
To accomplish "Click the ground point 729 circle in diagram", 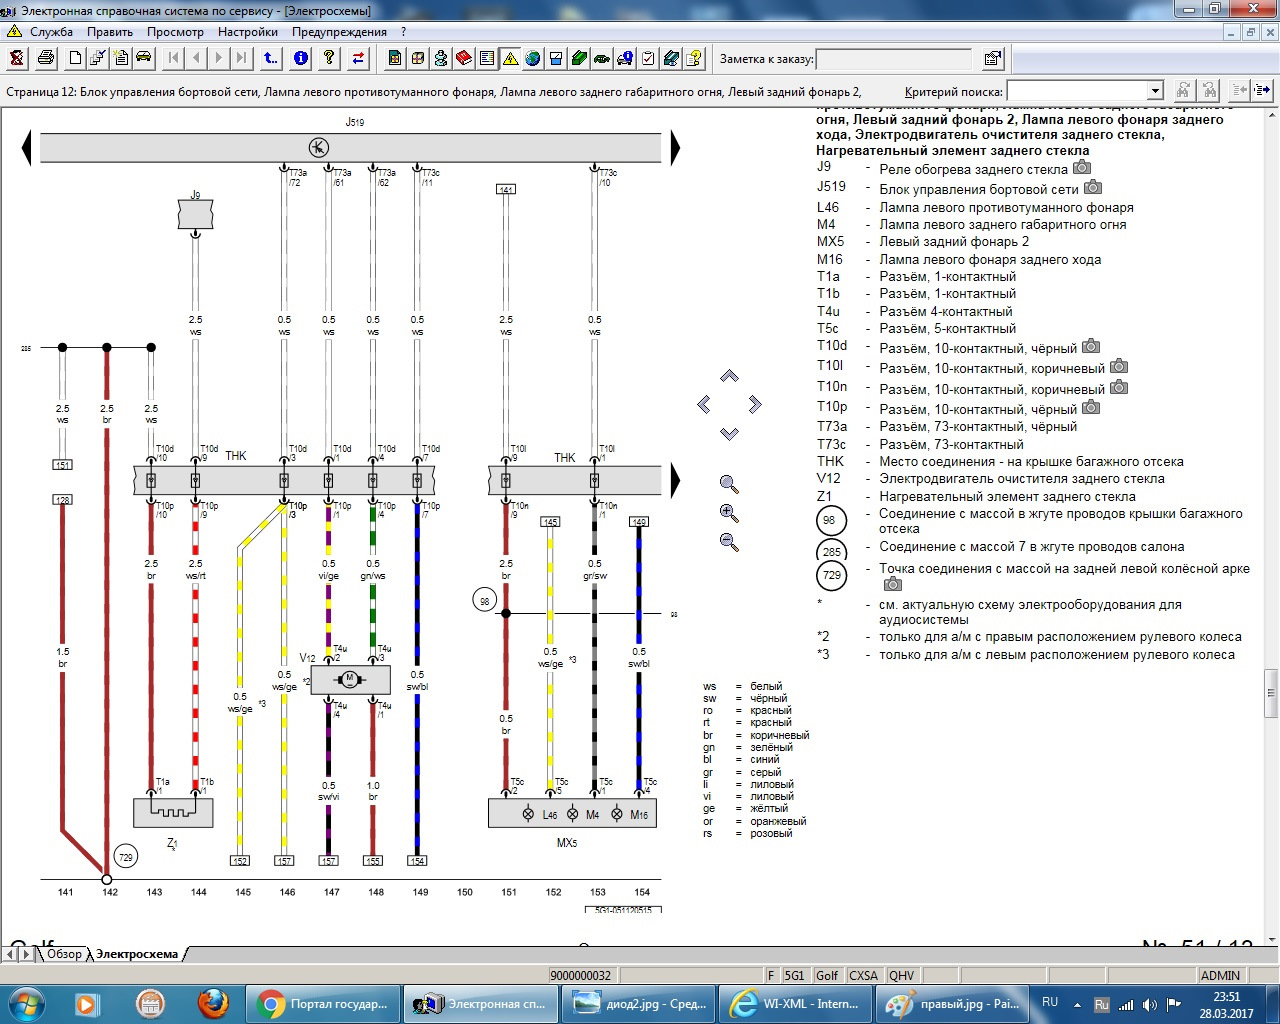I will click(125, 857).
